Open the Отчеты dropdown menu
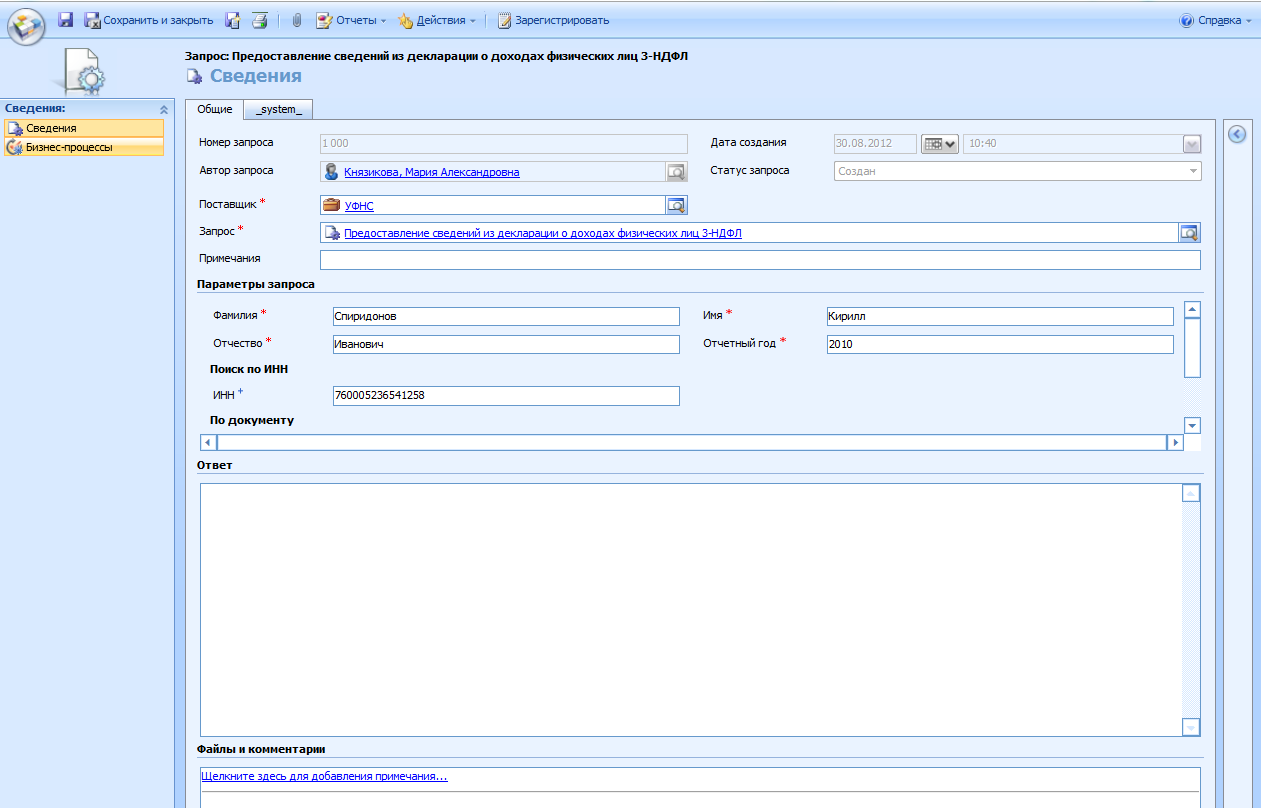Viewport: 1261px width, 808px height. pyautogui.click(x=351, y=20)
